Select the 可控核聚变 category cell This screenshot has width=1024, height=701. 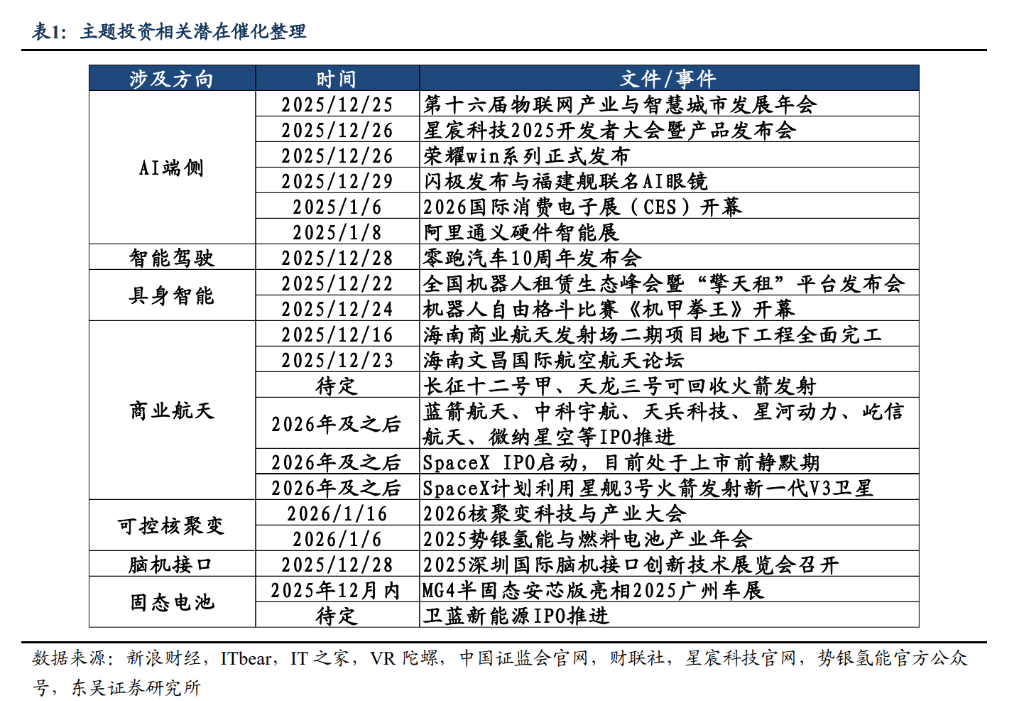172,525
